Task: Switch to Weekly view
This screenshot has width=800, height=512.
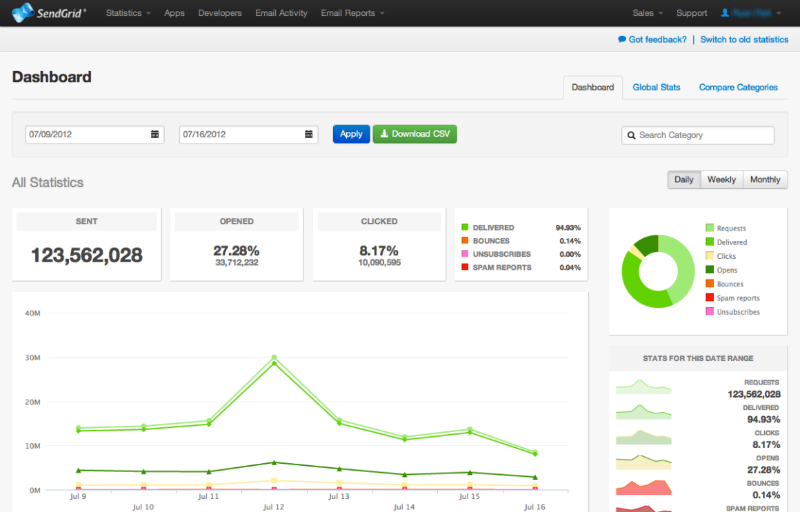Action: (x=721, y=180)
